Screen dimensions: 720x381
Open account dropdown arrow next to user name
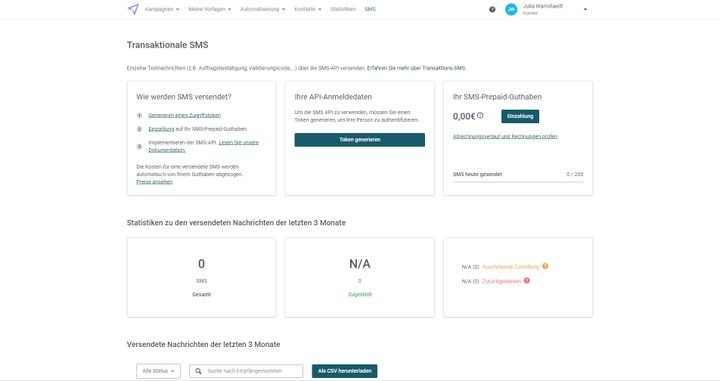(x=585, y=9)
